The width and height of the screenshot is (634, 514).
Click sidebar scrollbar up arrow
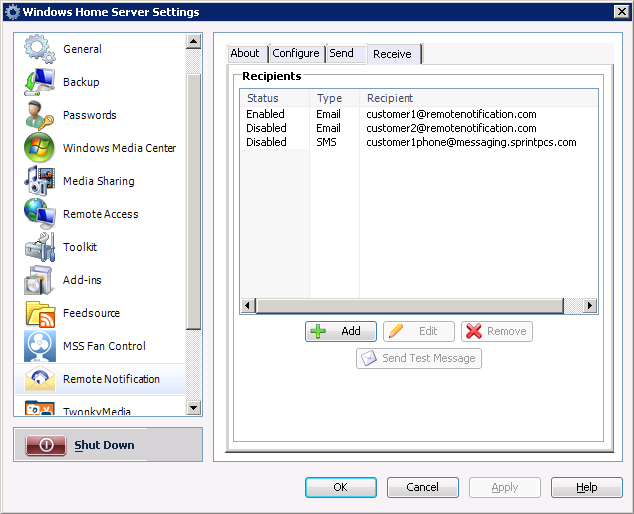click(194, 41)
